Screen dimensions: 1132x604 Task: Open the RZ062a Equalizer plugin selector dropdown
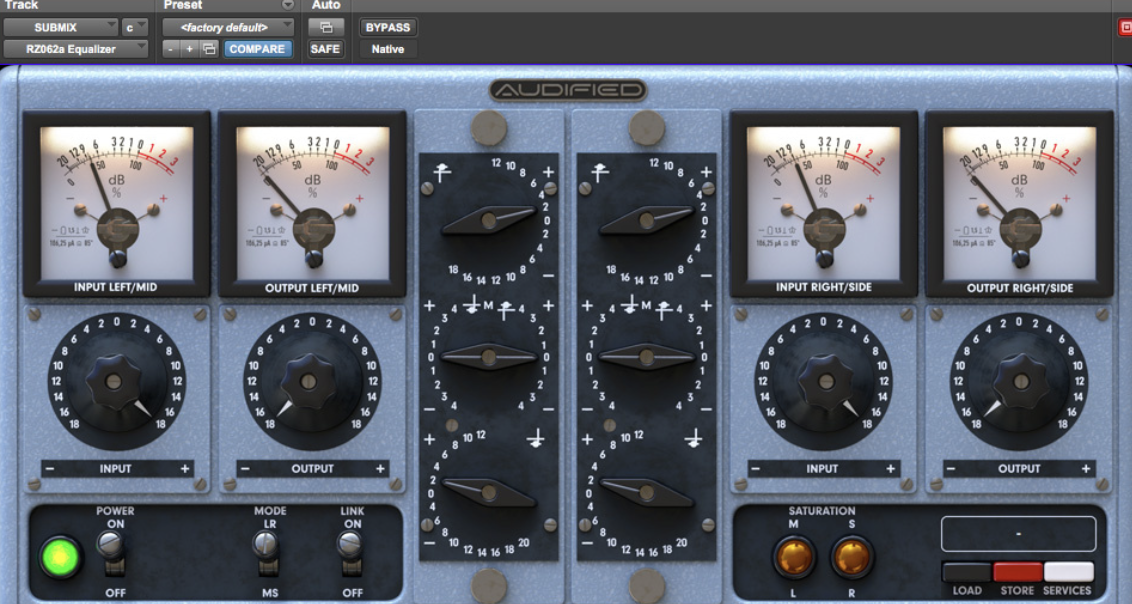(75, 49)
